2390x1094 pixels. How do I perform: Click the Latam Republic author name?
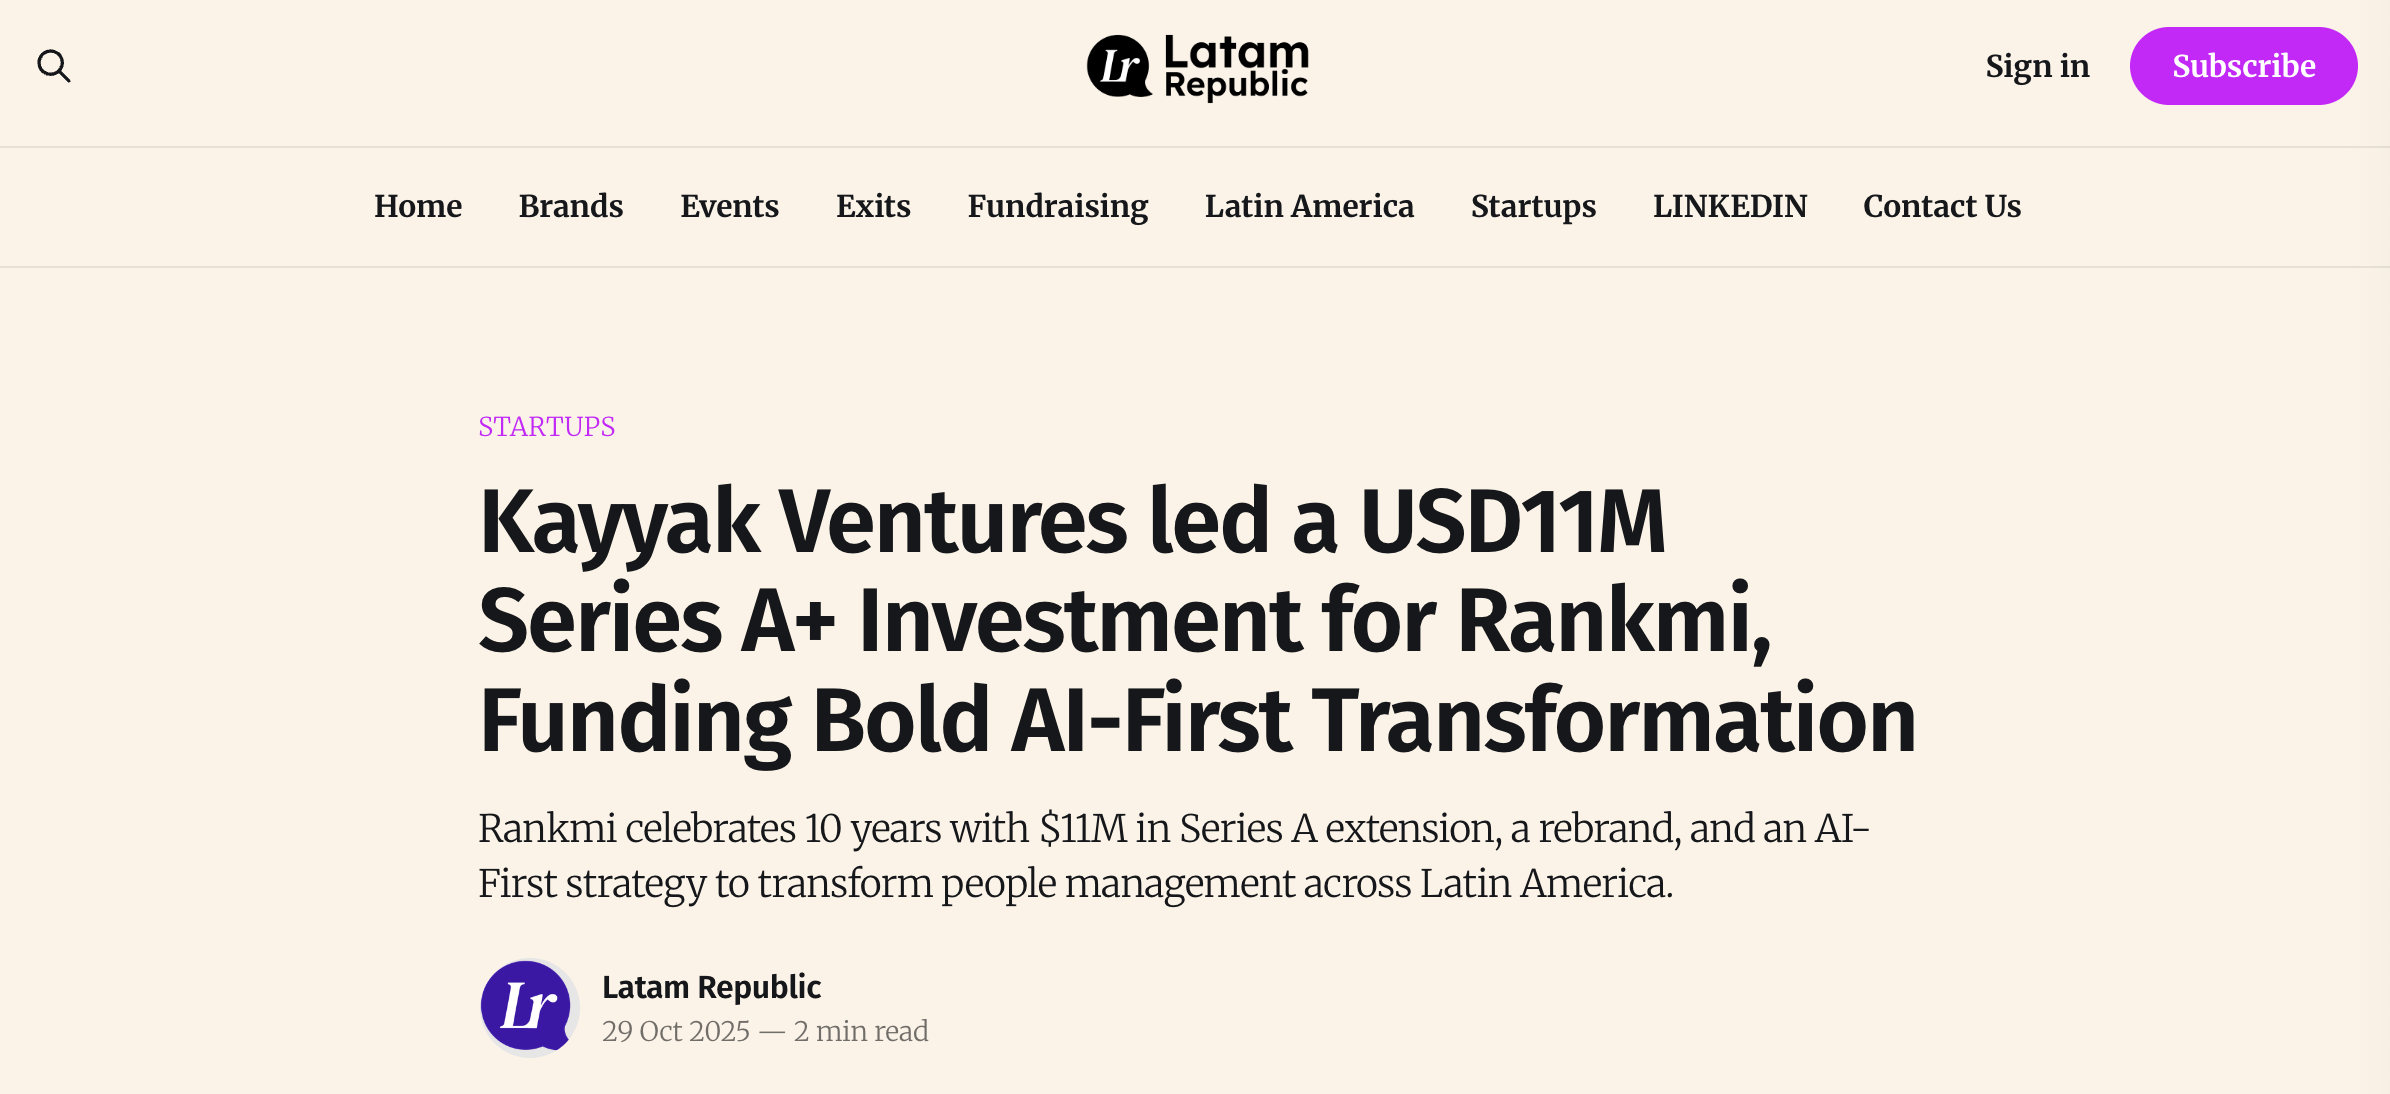711,987
